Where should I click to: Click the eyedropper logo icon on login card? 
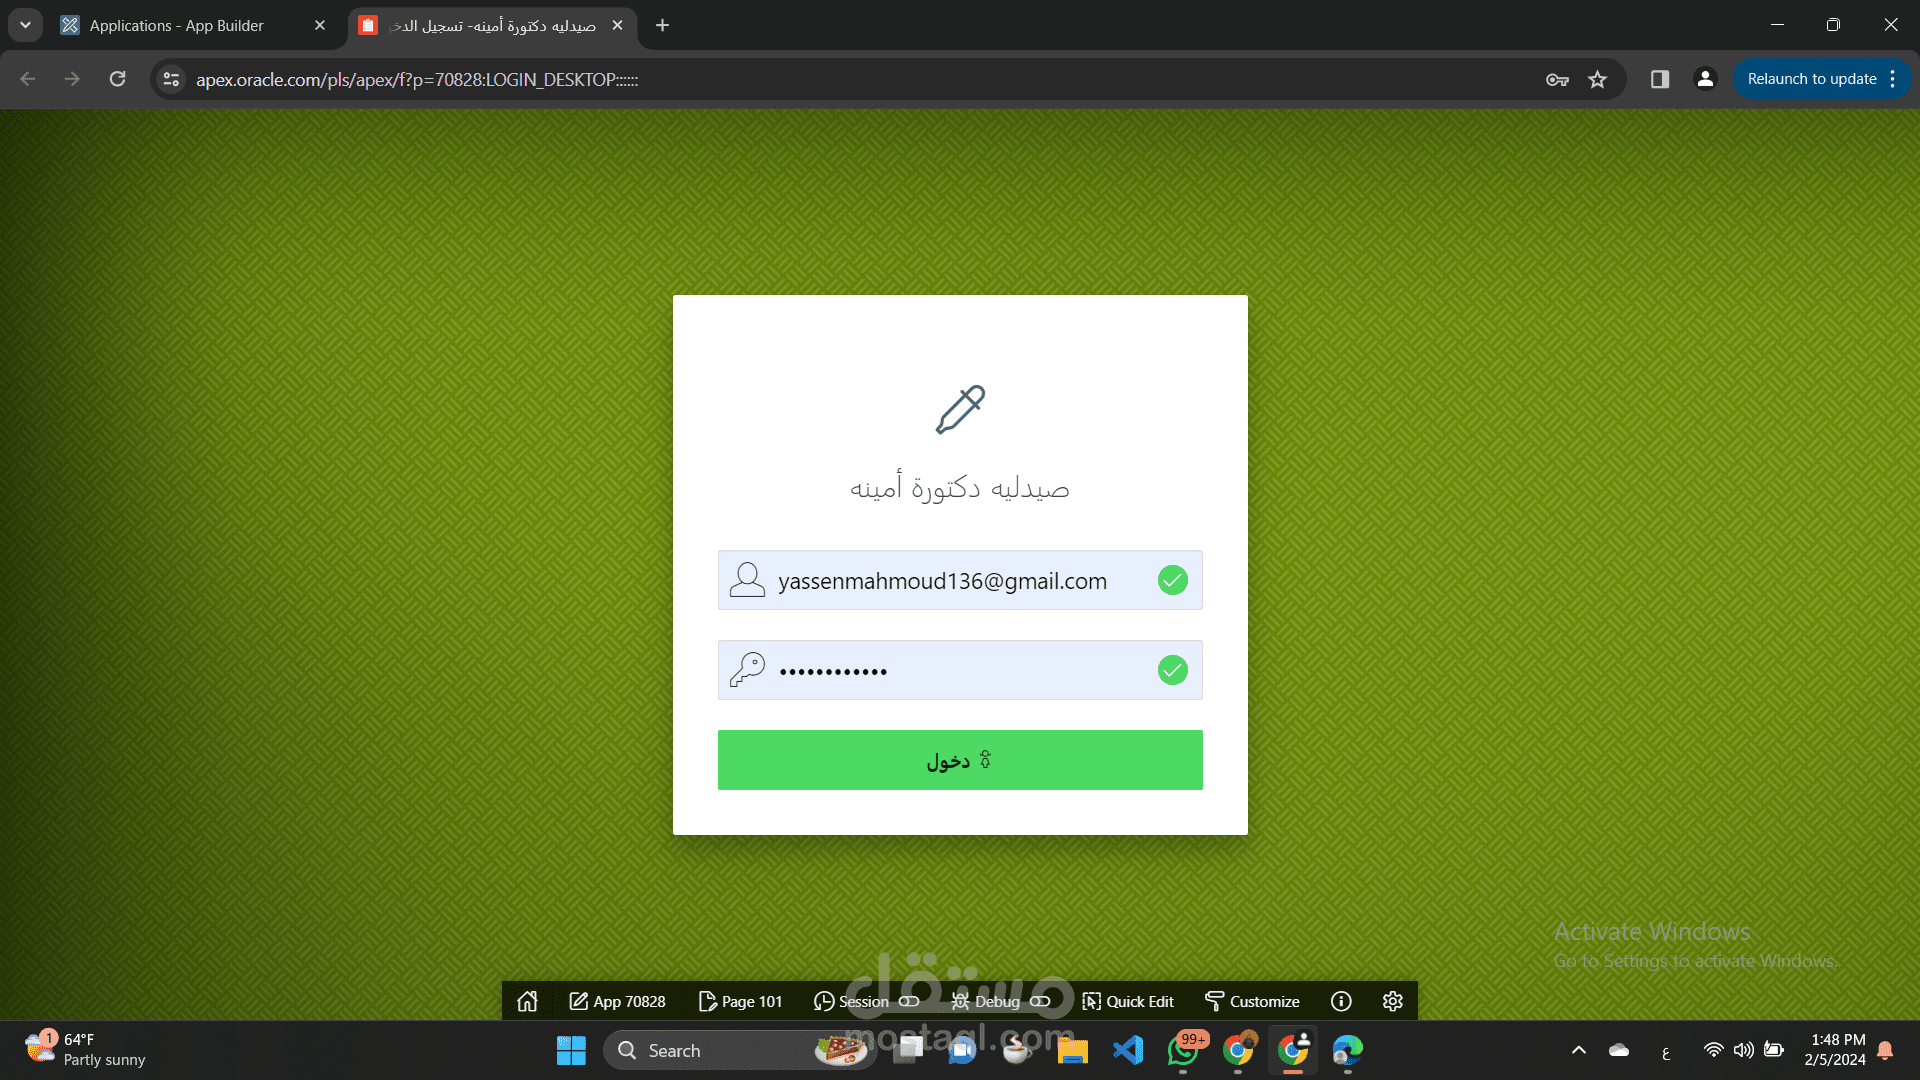(x=960, y=409)
